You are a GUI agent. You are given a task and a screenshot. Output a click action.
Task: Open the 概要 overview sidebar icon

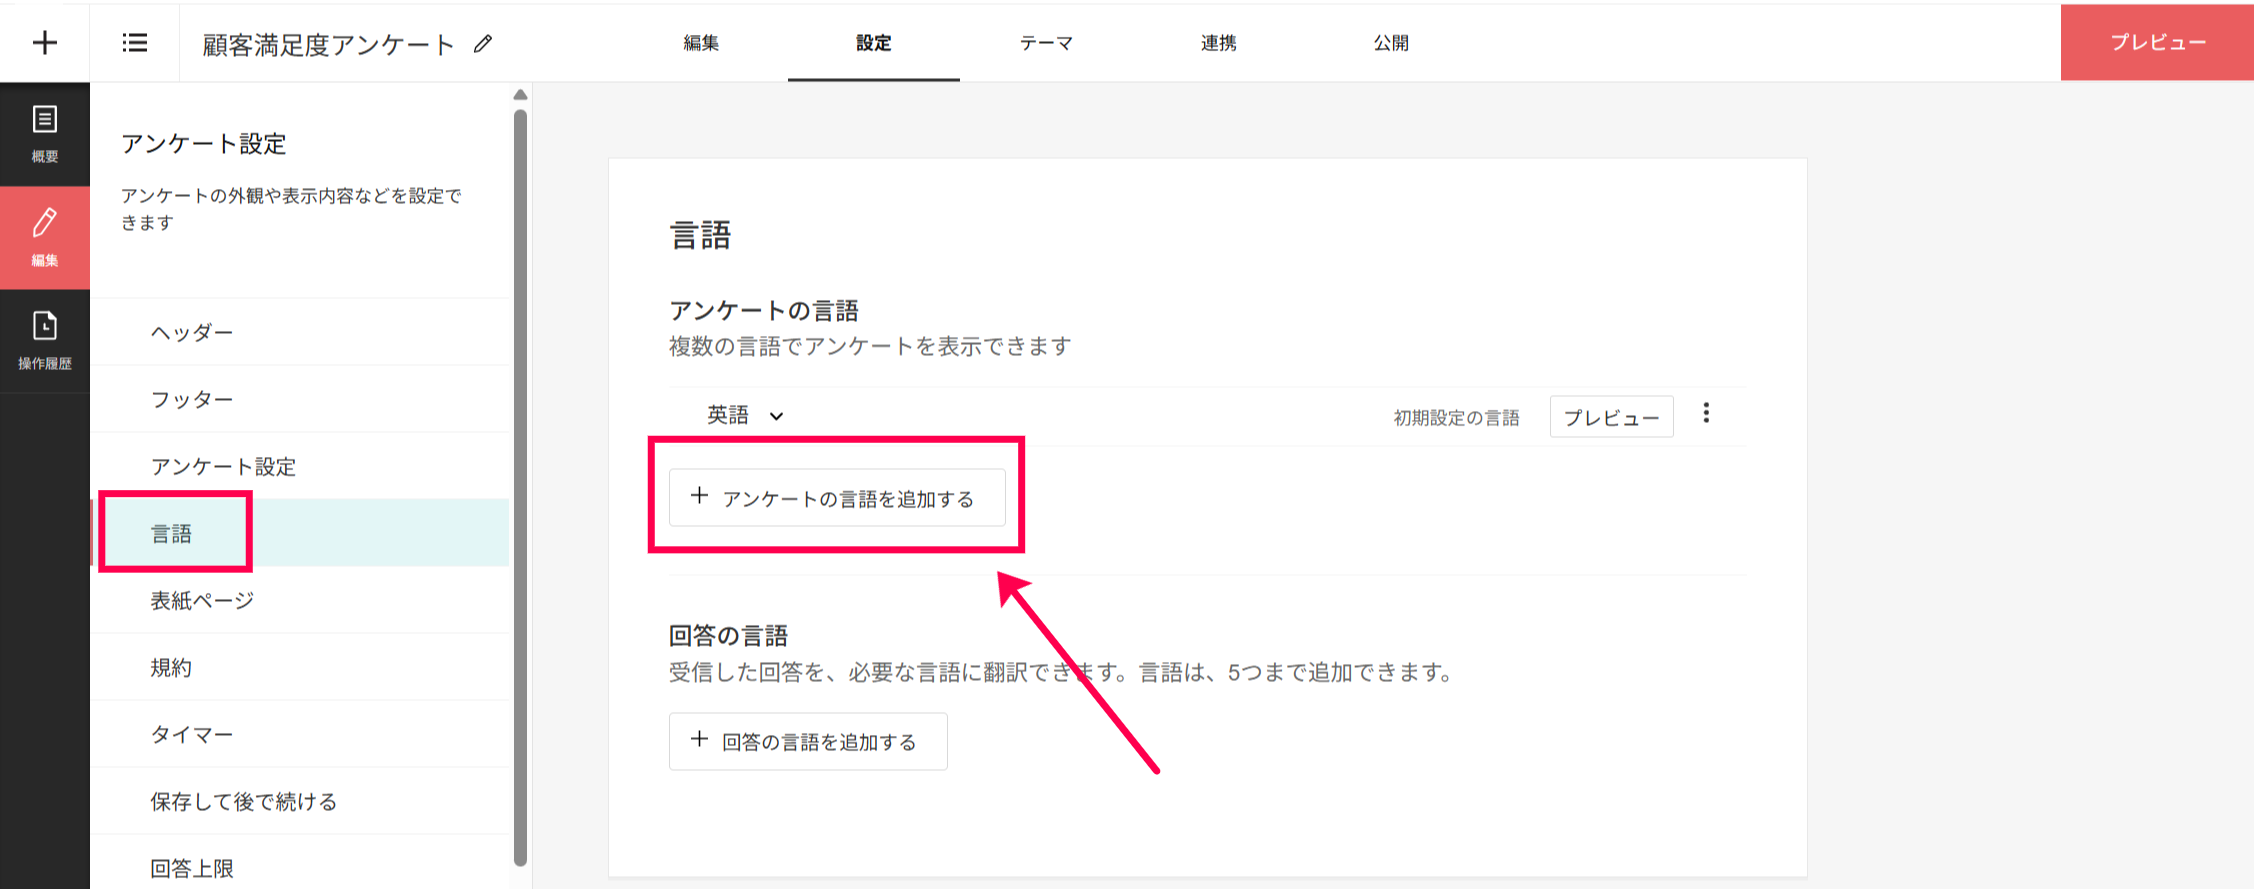click(x=45, y=134)
